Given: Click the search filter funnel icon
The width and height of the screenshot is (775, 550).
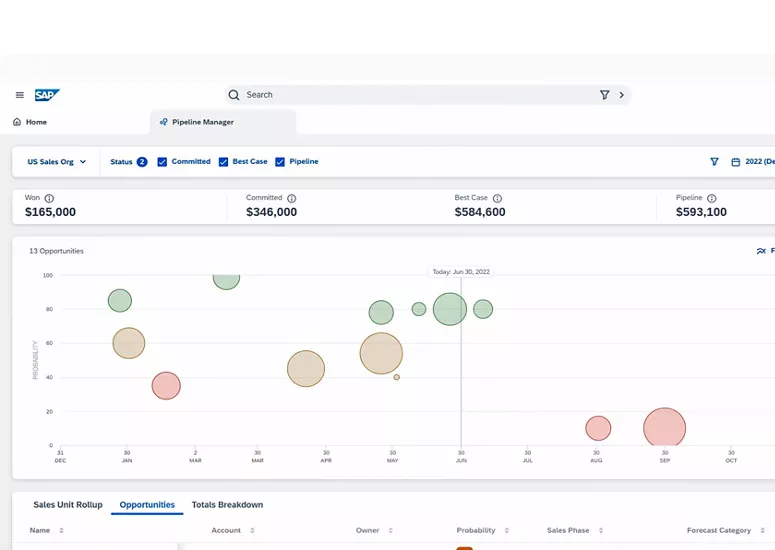Looking at the screenshot, I should pyautogui.click(x=604, y=95).
